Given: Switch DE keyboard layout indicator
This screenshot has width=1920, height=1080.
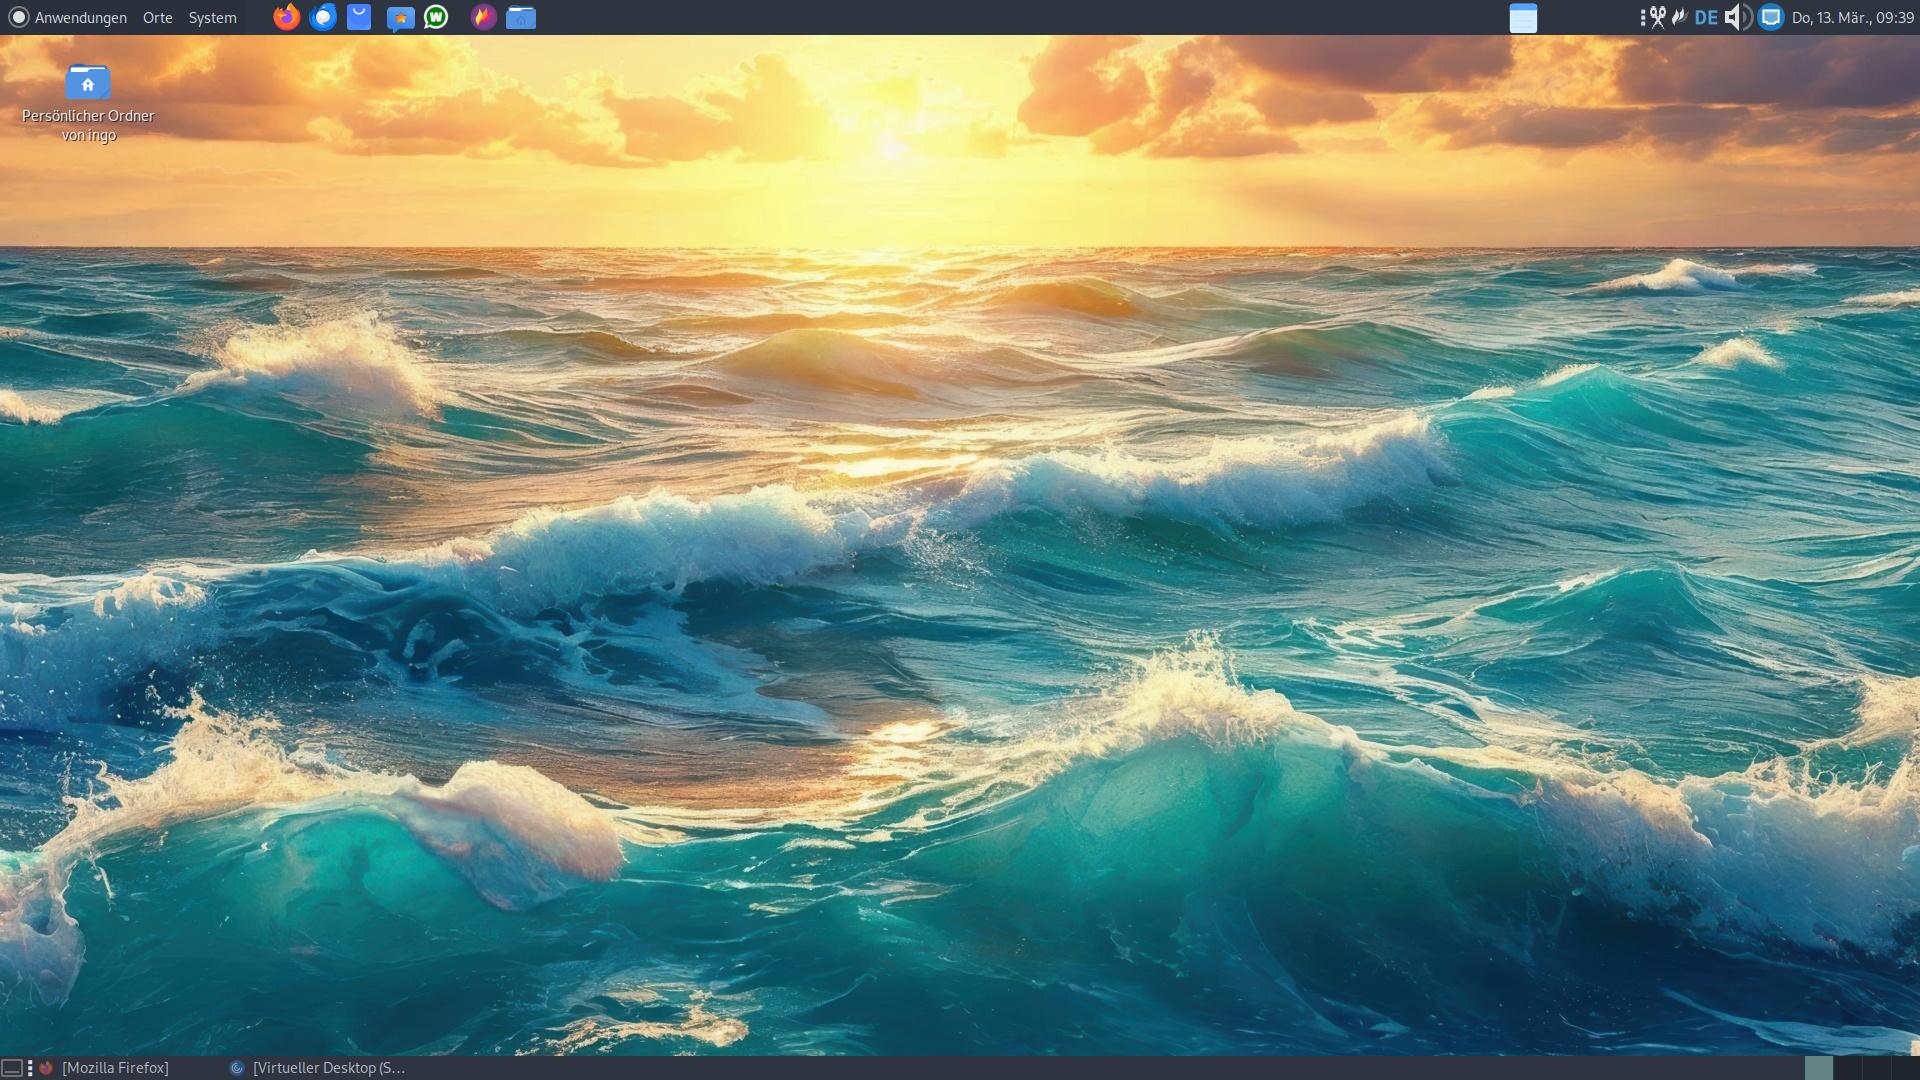Looking at the screenshot, I should 1706,17.
